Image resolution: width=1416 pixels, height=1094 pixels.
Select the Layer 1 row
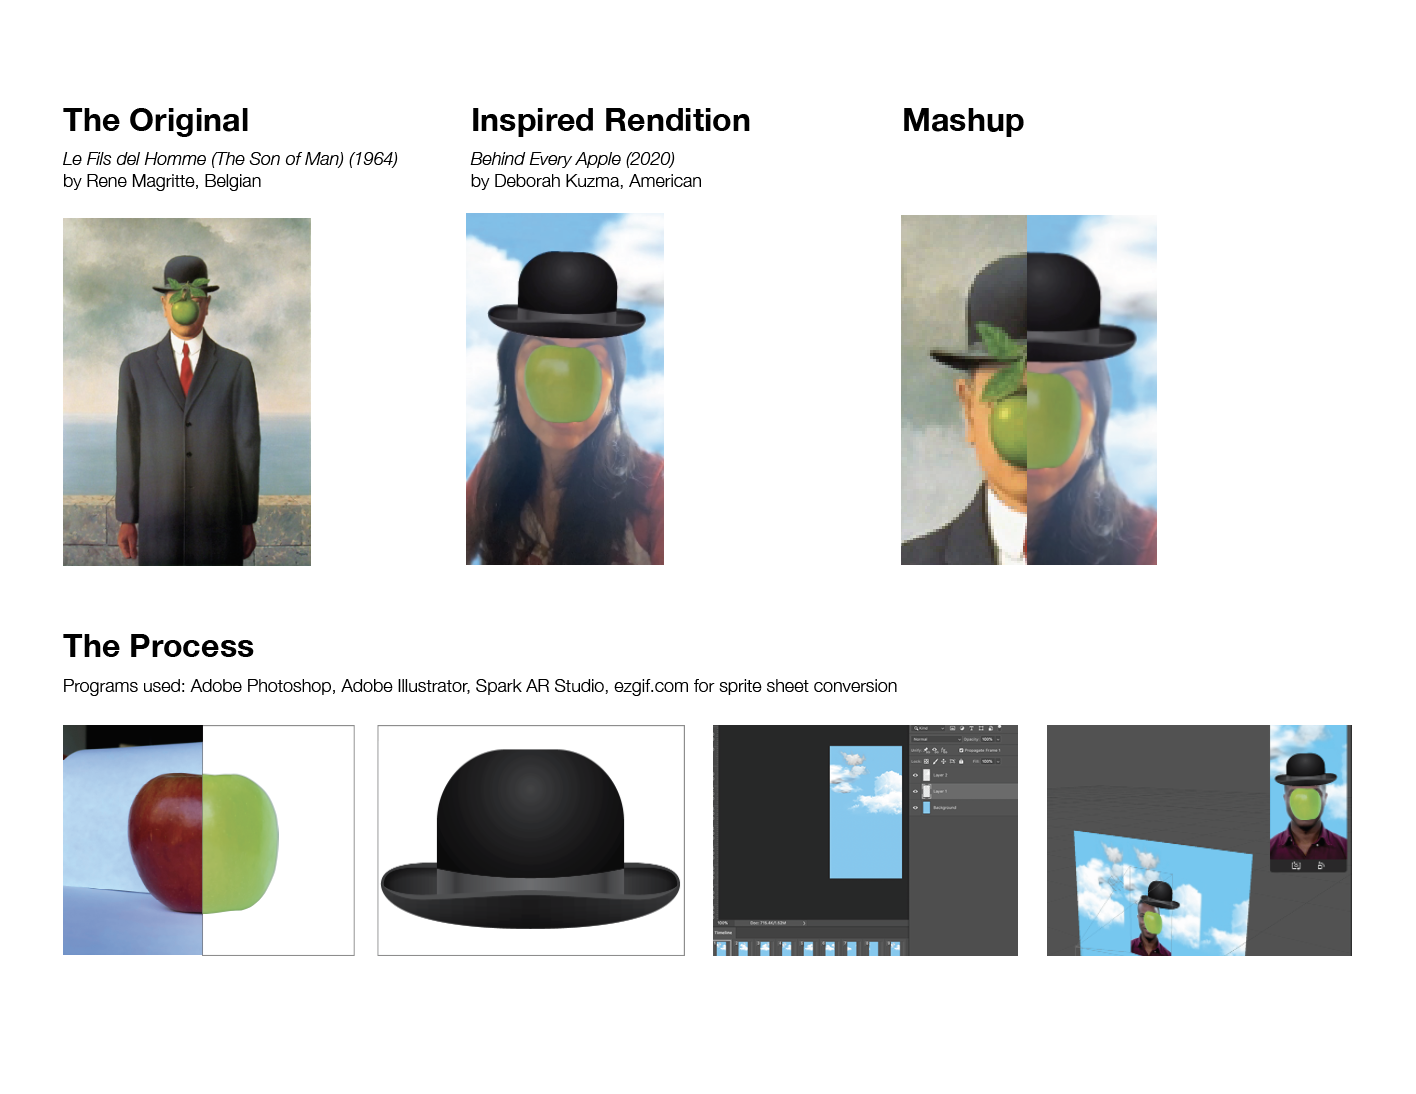[x=963, y=791]
